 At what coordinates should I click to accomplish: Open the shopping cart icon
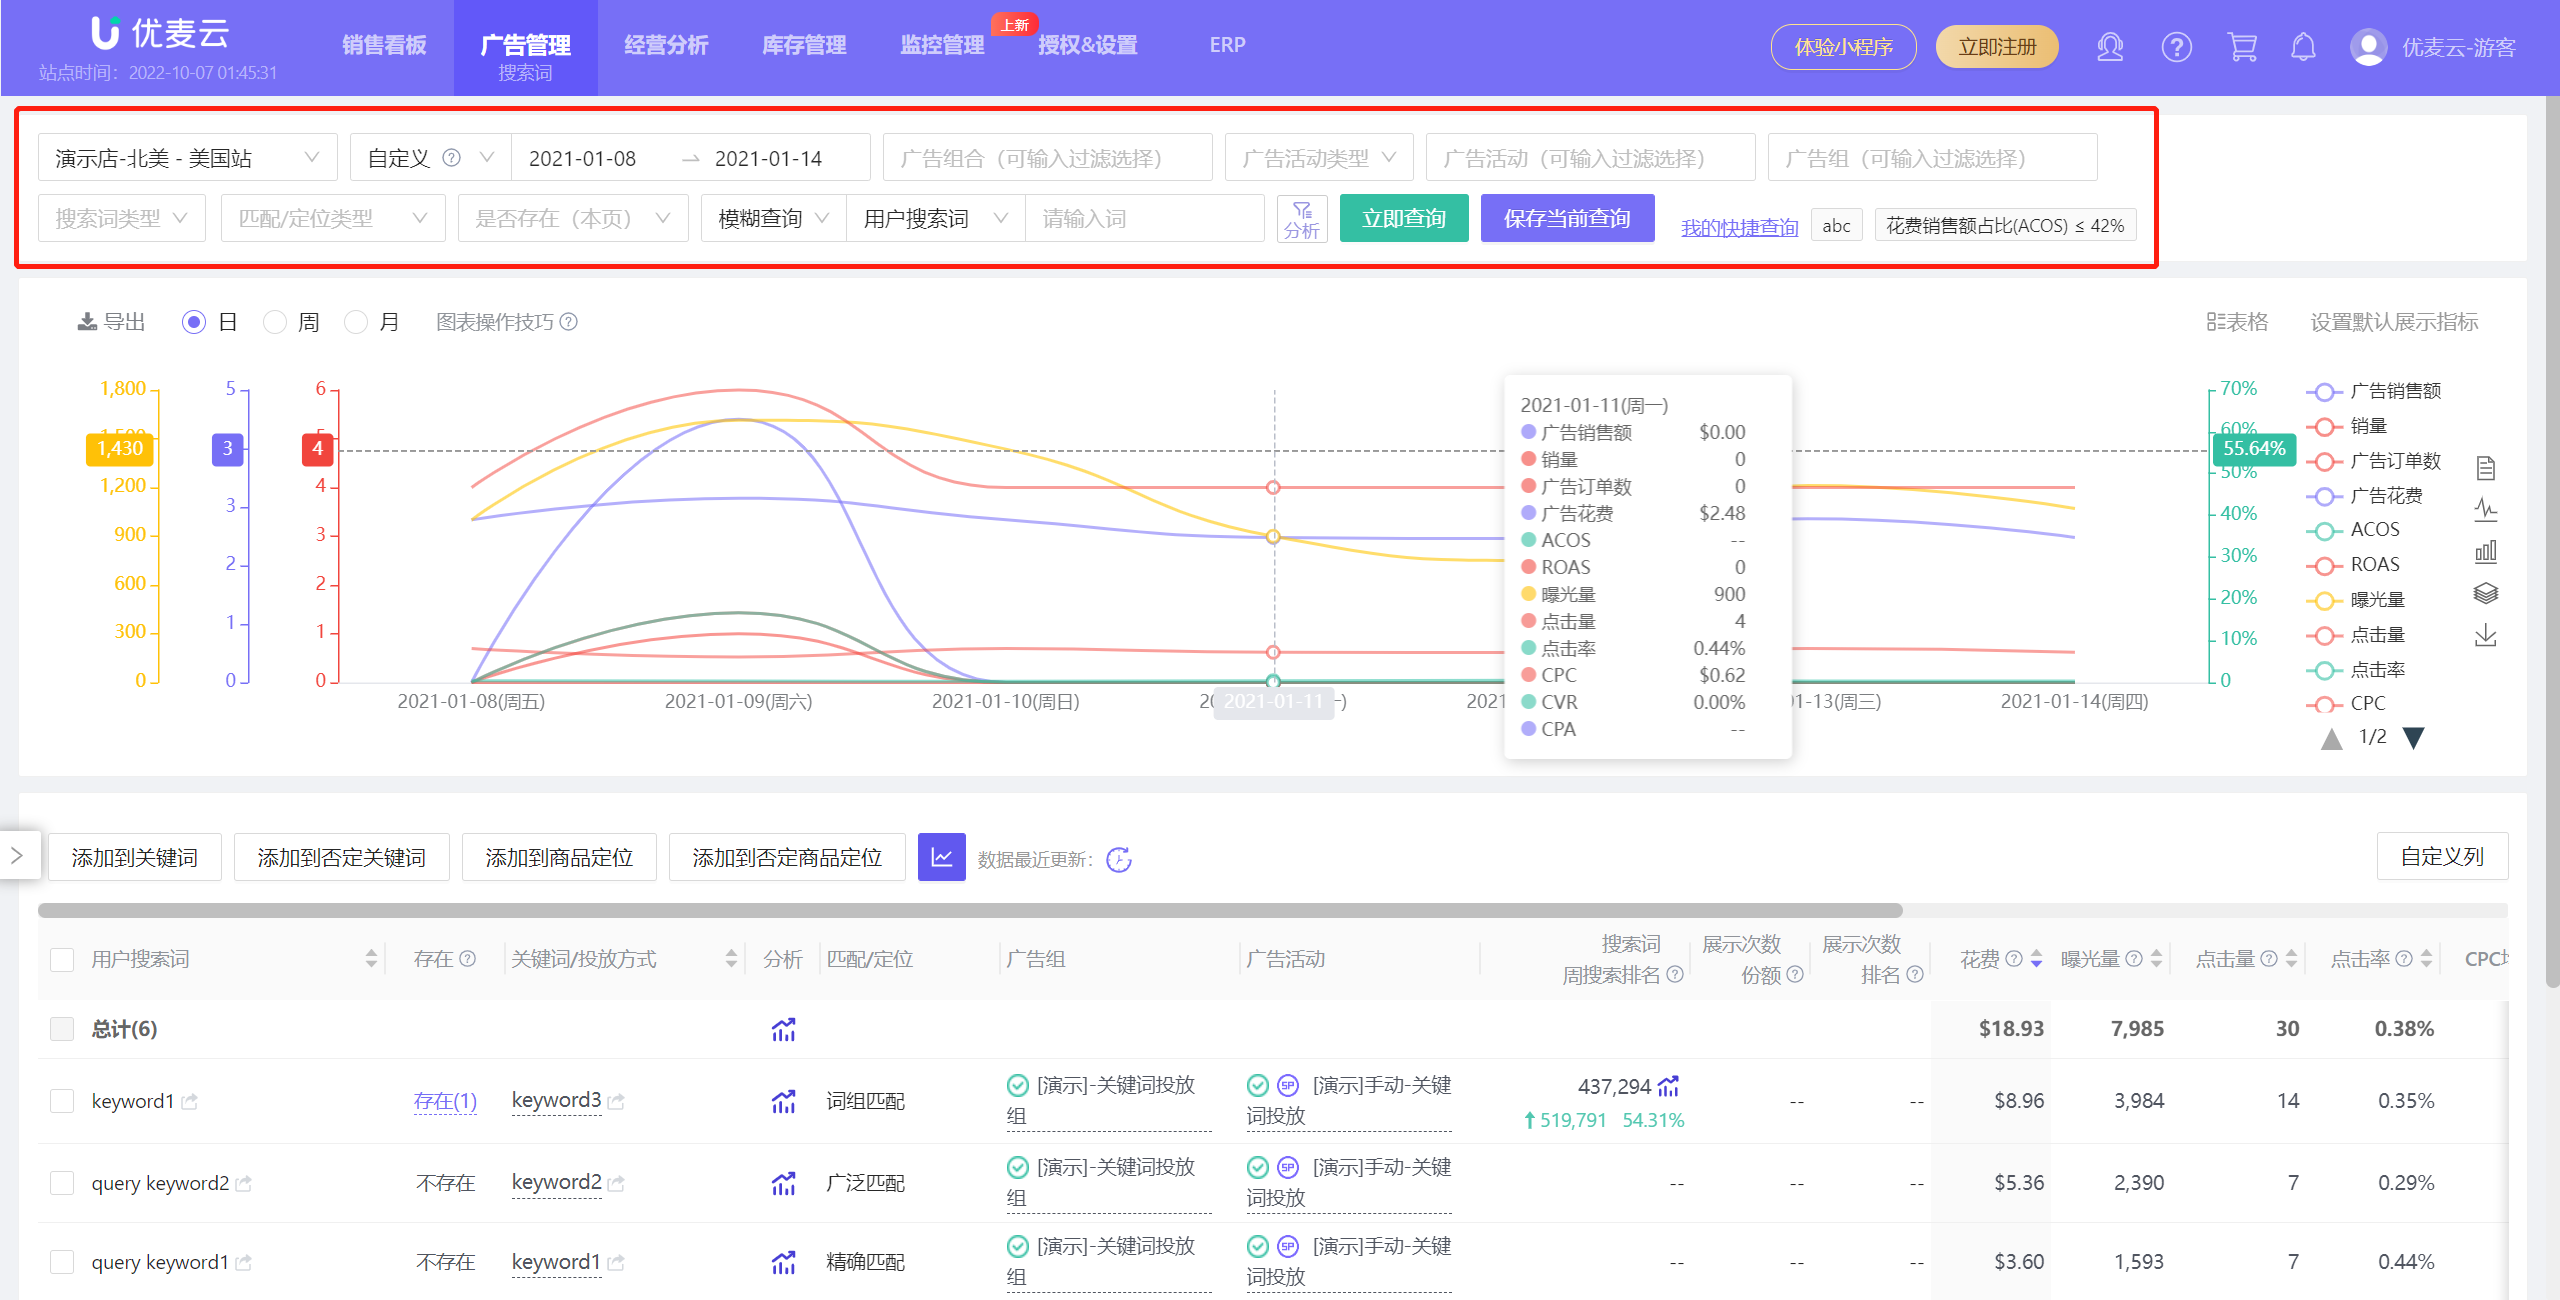coord(2242,47)
